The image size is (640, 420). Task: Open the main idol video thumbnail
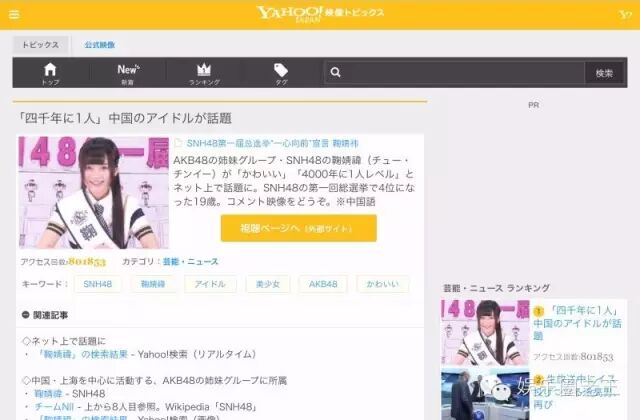94,193
